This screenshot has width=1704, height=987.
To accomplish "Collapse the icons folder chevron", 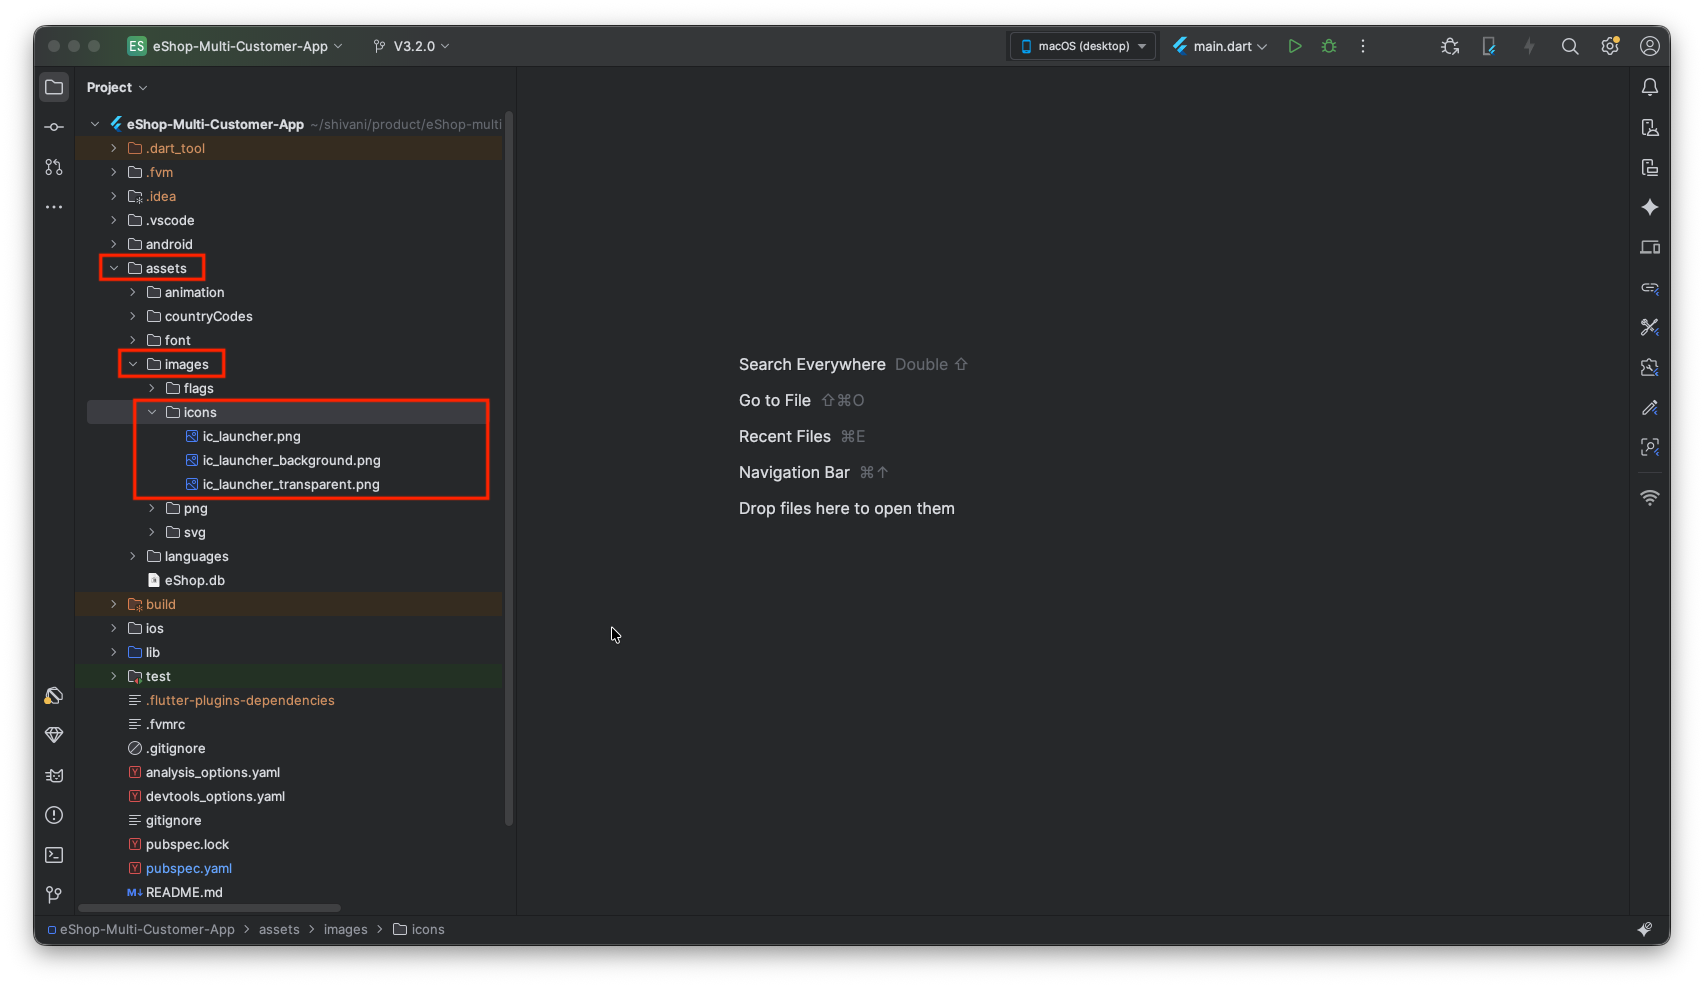I will 152,412.
